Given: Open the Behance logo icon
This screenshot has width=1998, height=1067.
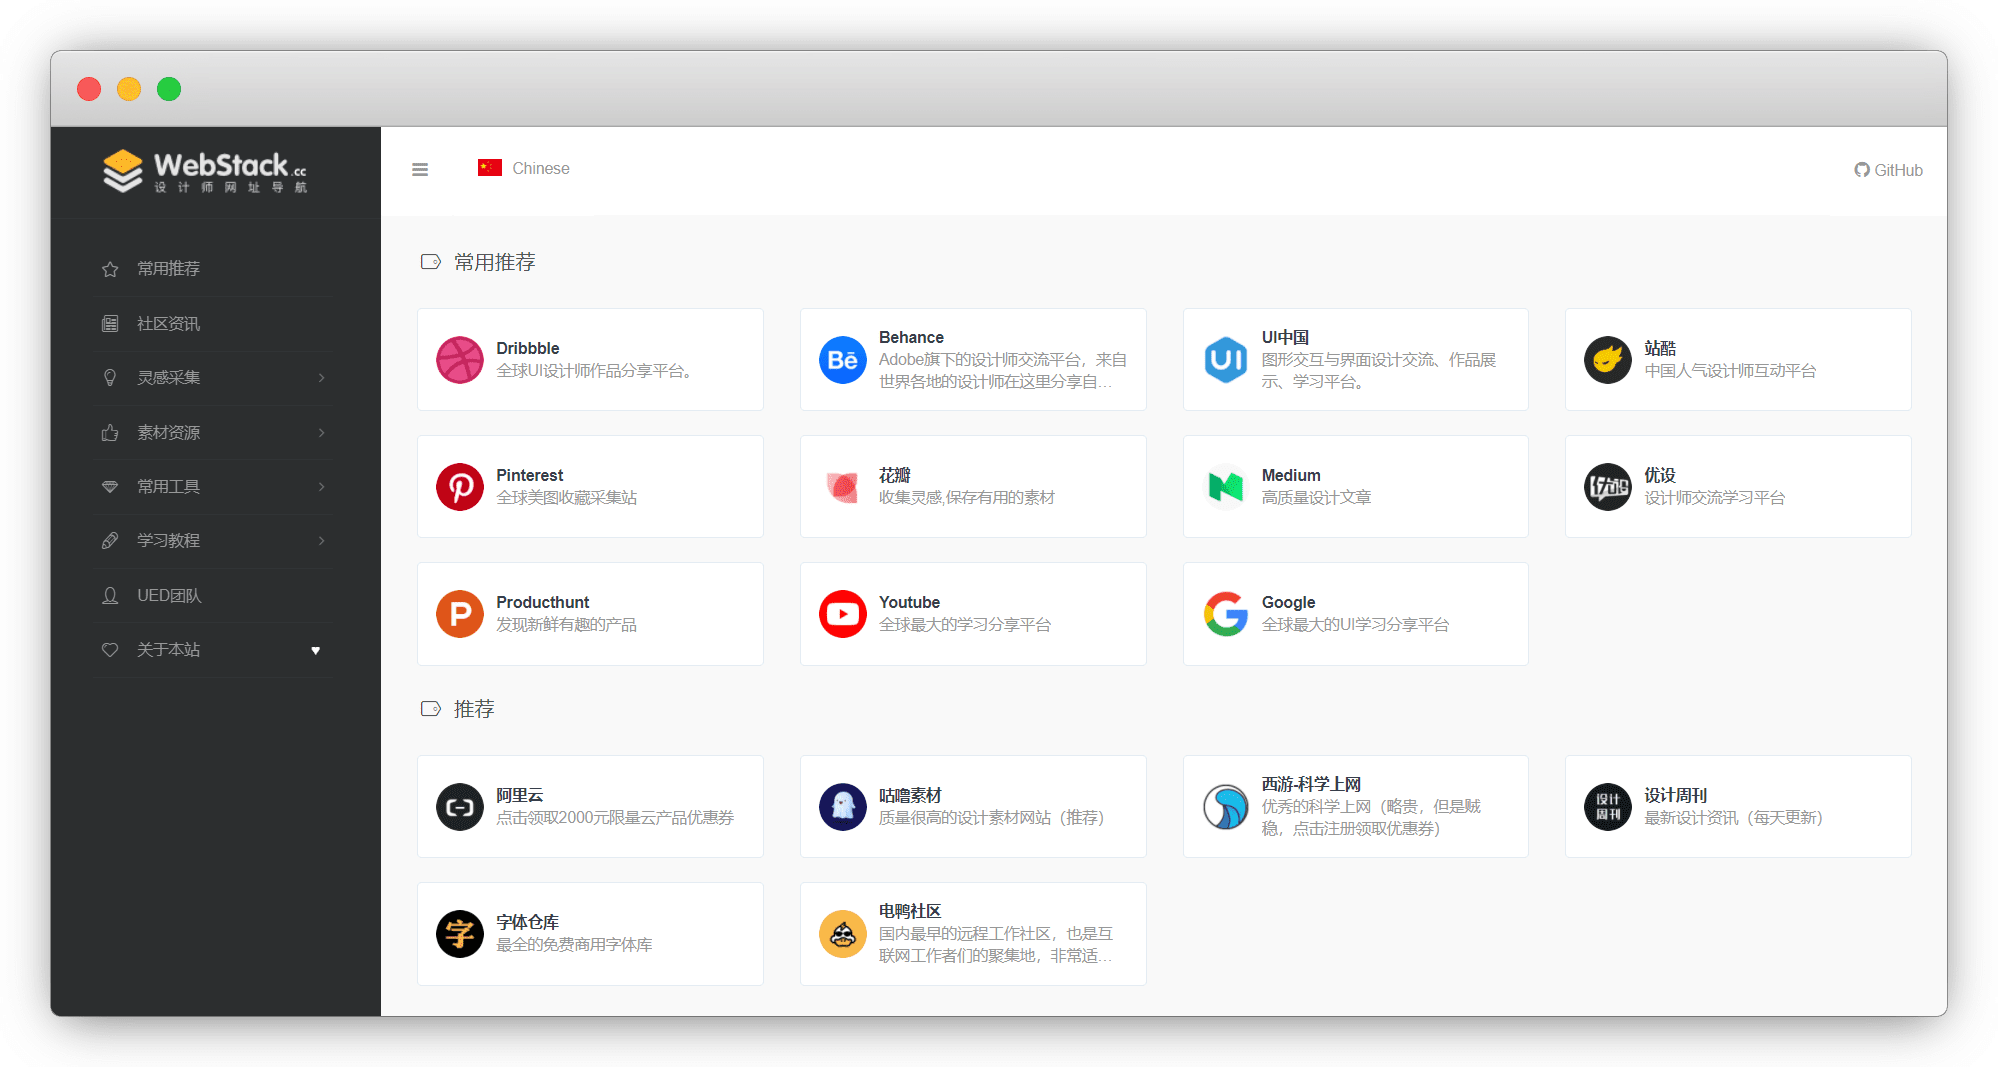Looking at the screenshot, I should click(x=842, y=360).
